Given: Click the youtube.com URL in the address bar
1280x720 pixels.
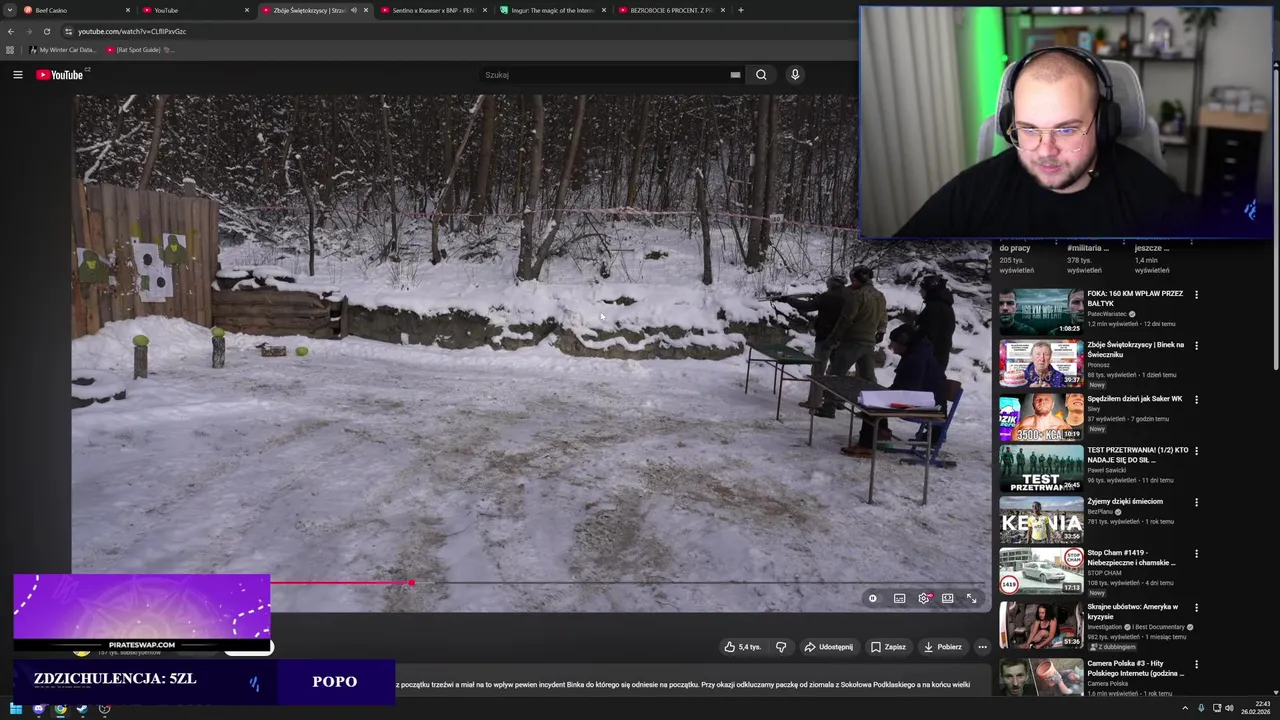Looking at the screenshot, I should click(132, 31).
